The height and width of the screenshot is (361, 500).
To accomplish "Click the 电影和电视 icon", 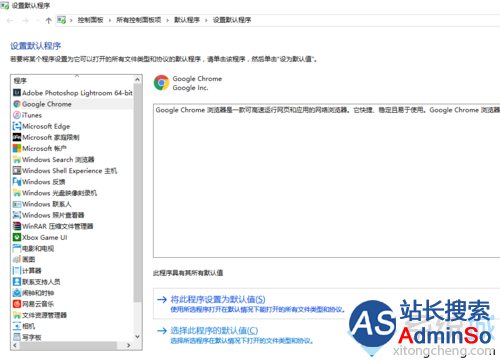I will pyautogui.click(x=17, y=248).
